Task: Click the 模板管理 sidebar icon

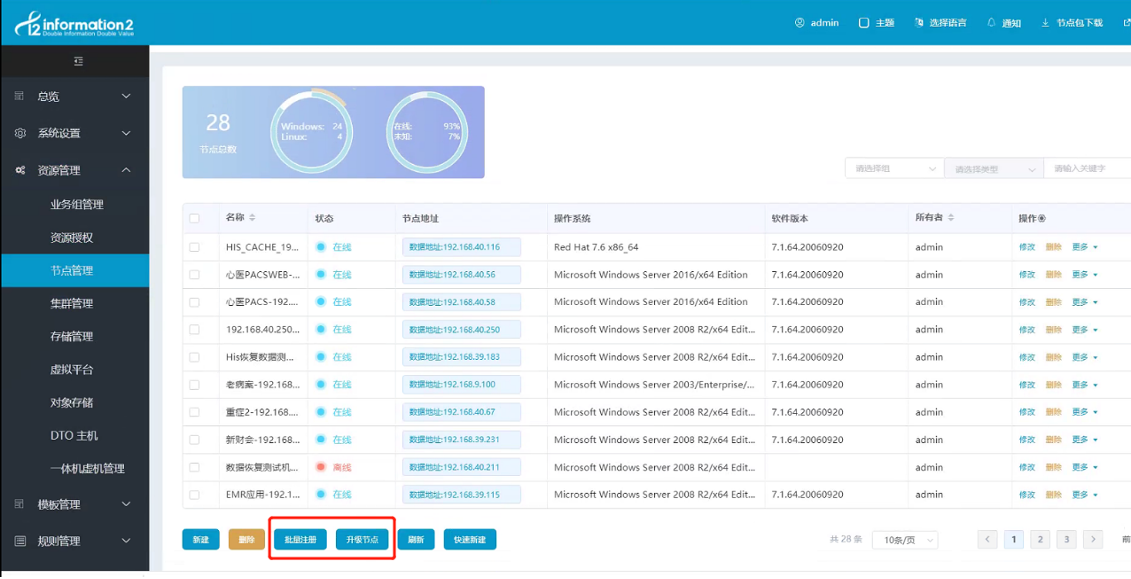Action: pos(20,505)
